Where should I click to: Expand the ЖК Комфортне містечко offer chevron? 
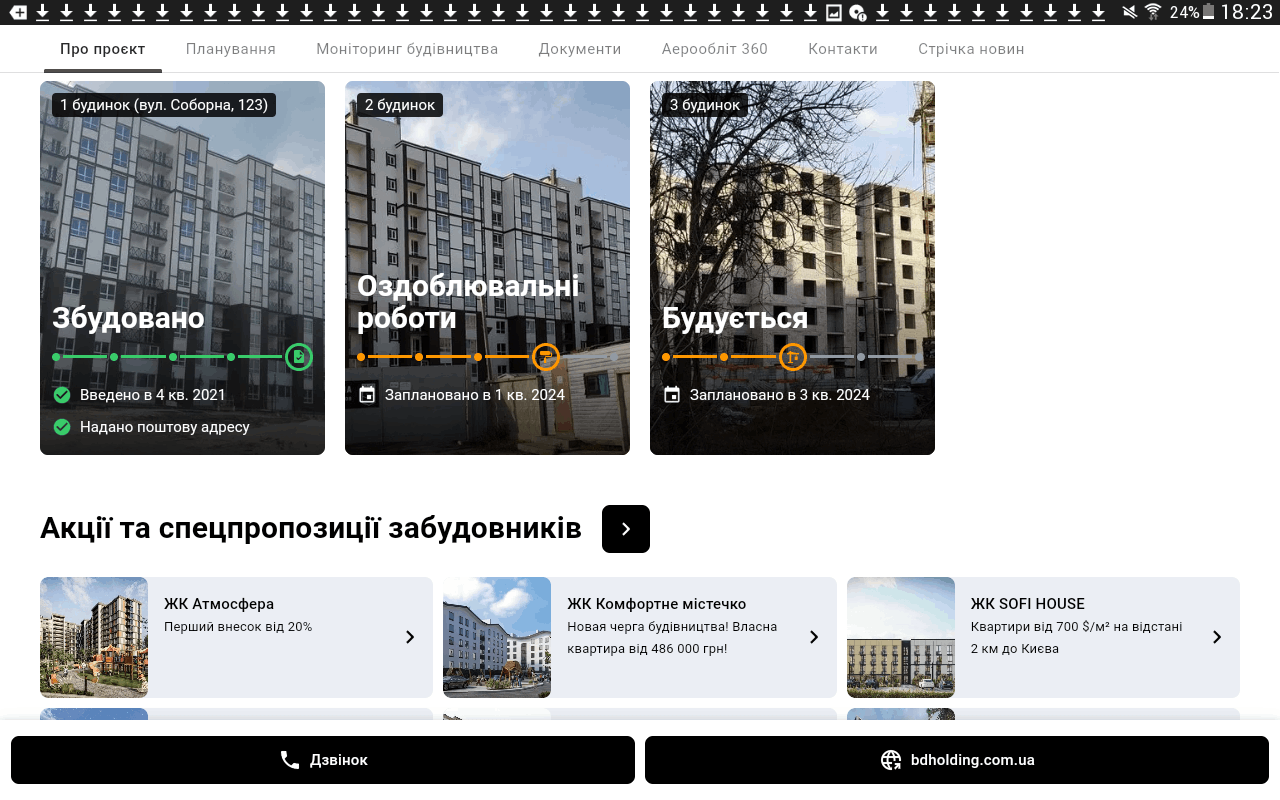point(814,637)
